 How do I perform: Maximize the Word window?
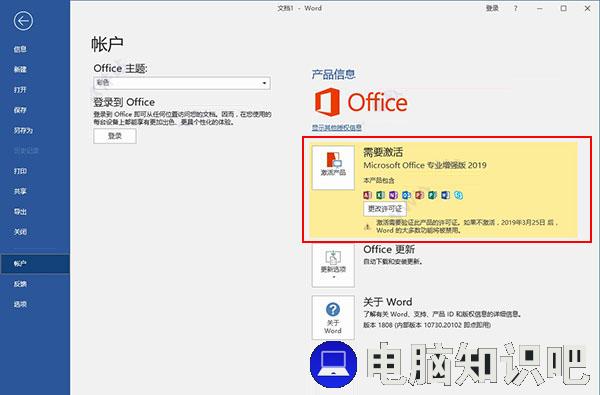(x=563, y=8)
